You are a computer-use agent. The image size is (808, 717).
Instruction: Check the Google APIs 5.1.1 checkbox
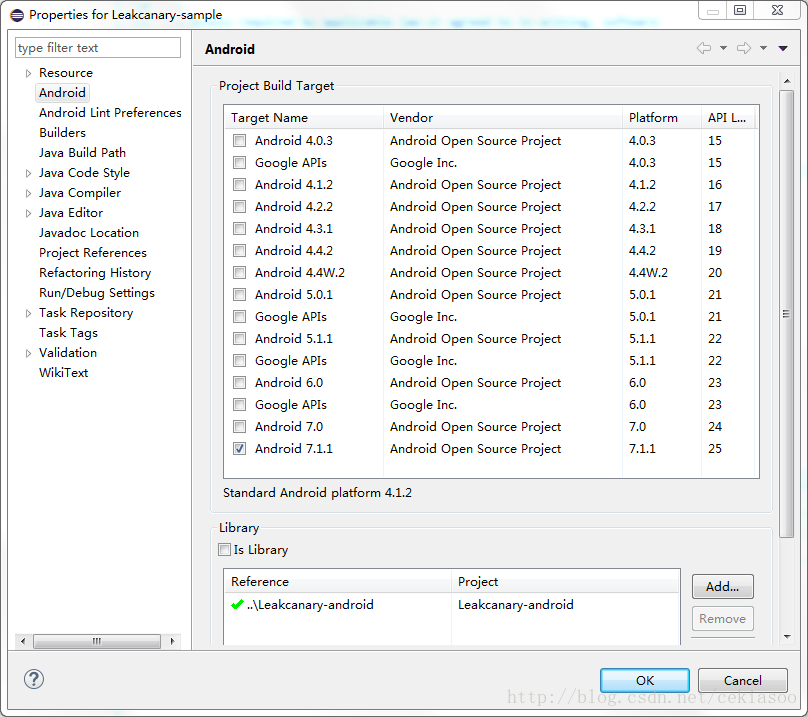click(x=239, y=361)
